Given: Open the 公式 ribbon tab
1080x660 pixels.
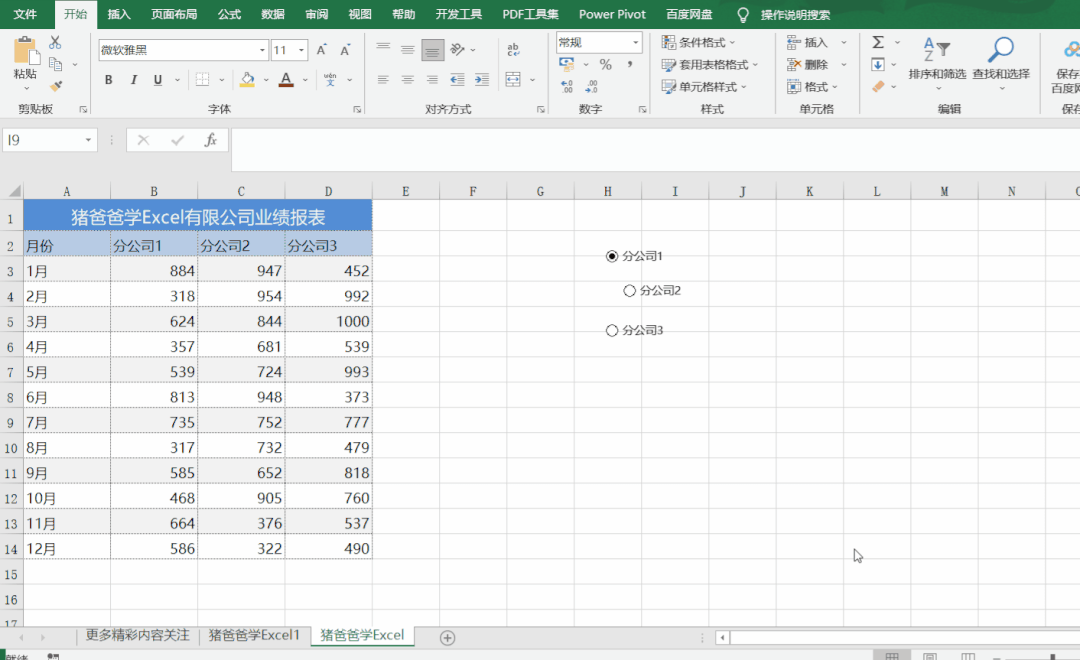Looking at the screenshot, I should (x=229, y=14).
